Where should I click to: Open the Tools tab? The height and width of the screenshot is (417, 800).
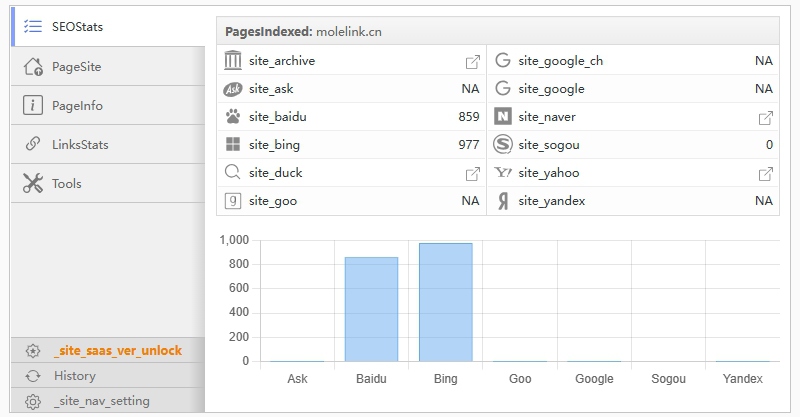(x=67, y=184)
